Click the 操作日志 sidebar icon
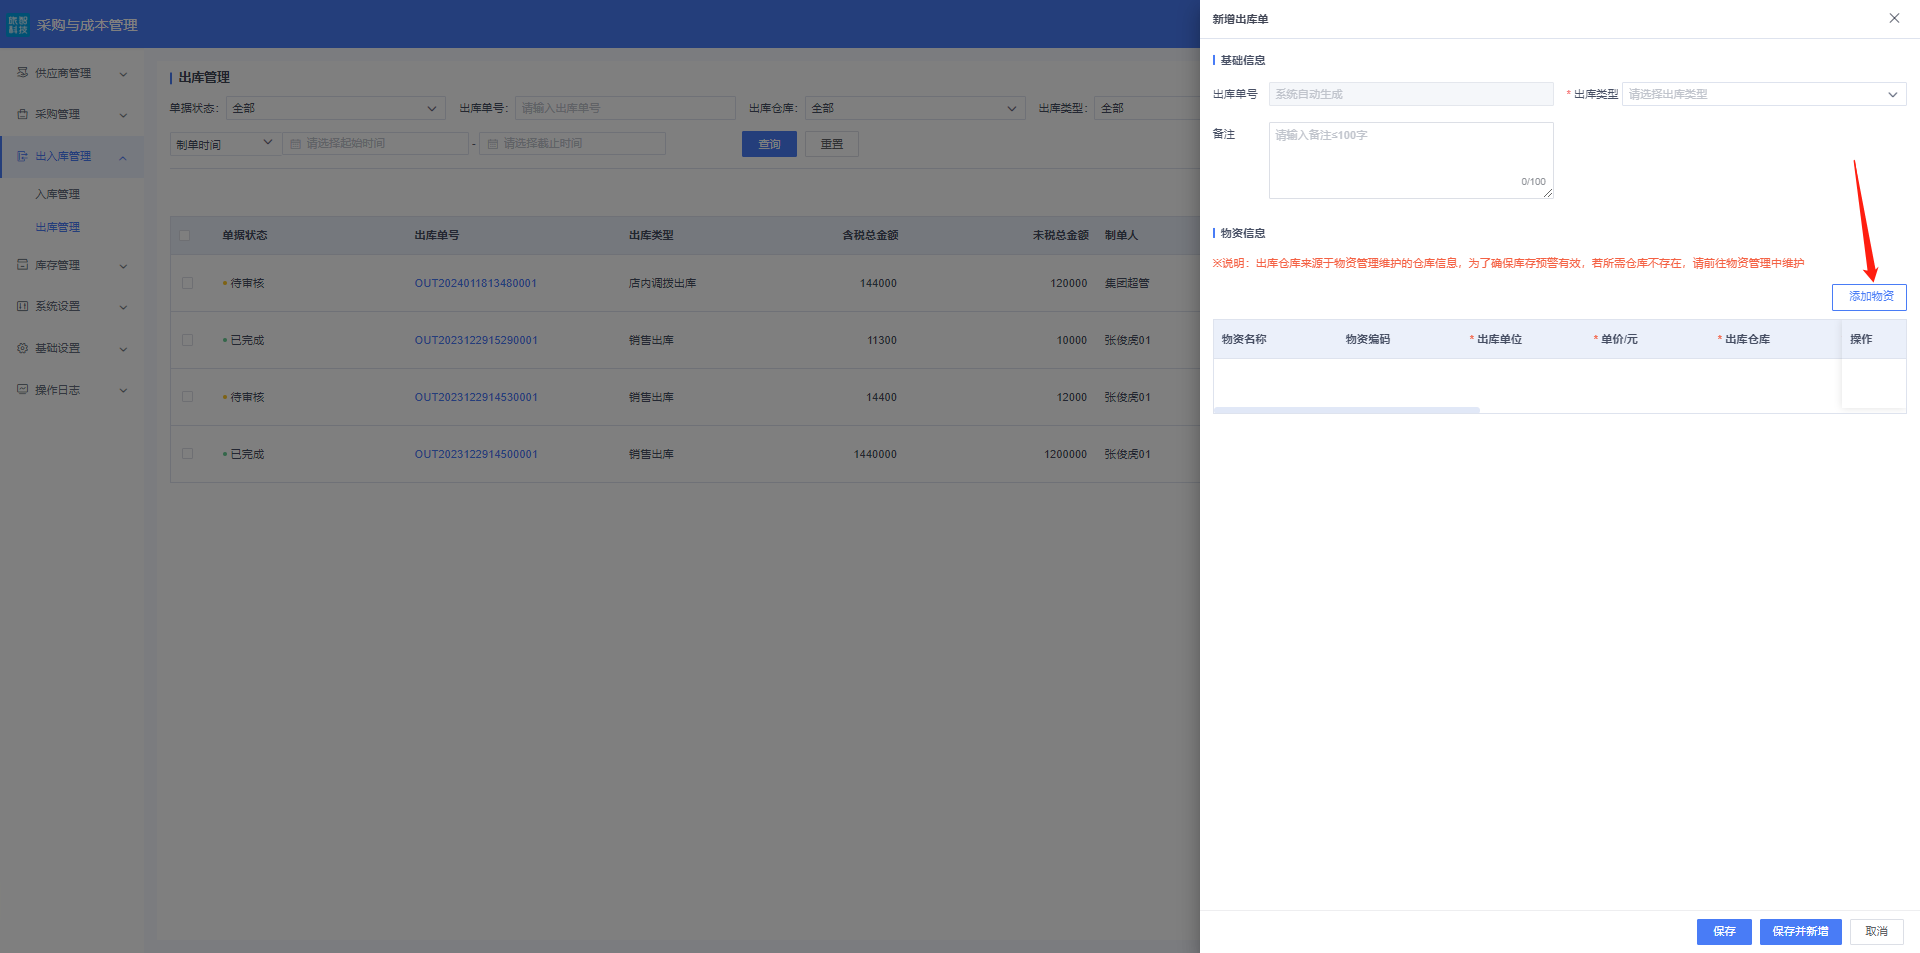 [23, 390]
